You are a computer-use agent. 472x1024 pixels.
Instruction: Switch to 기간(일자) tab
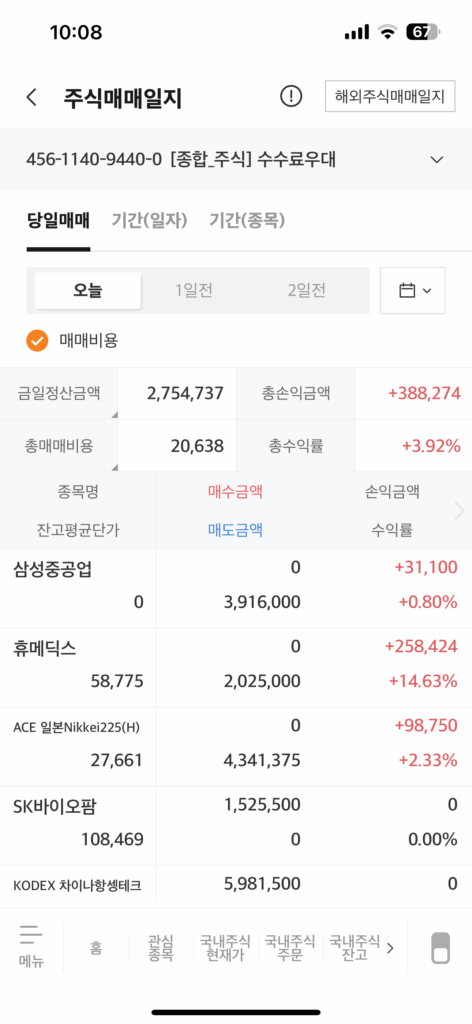[149, 221]
